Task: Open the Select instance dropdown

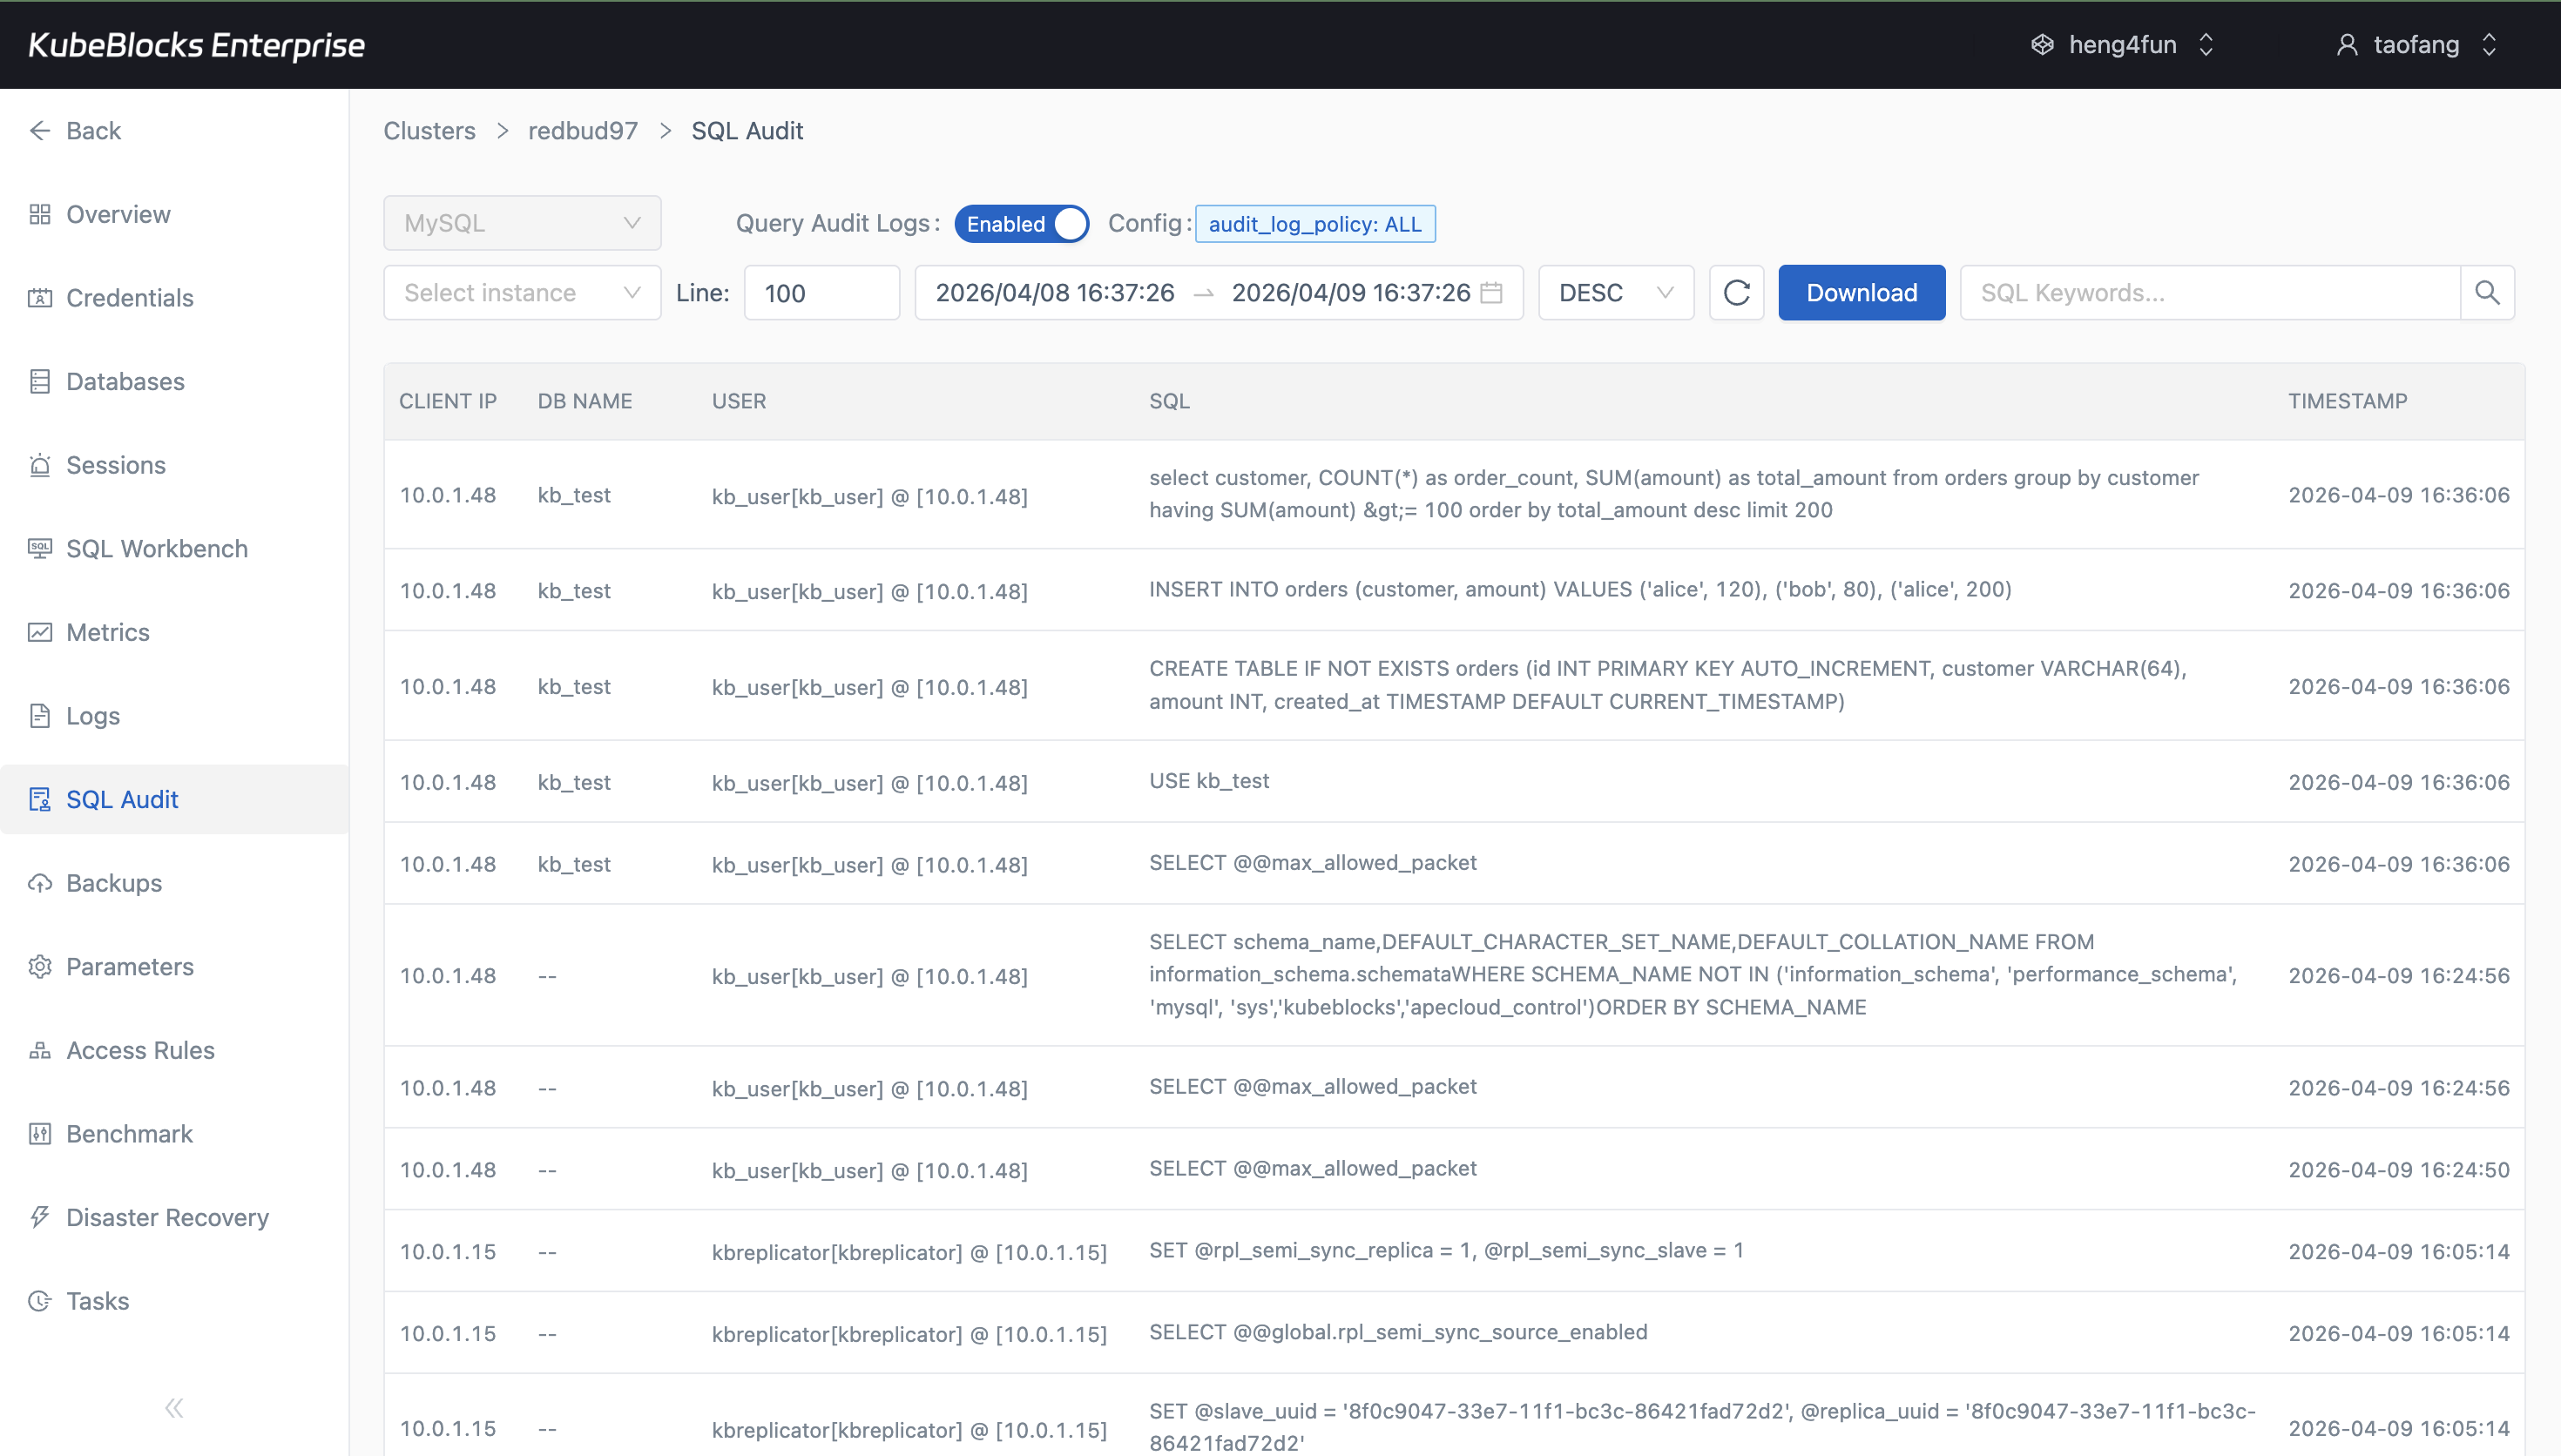Action: (521, 292)
